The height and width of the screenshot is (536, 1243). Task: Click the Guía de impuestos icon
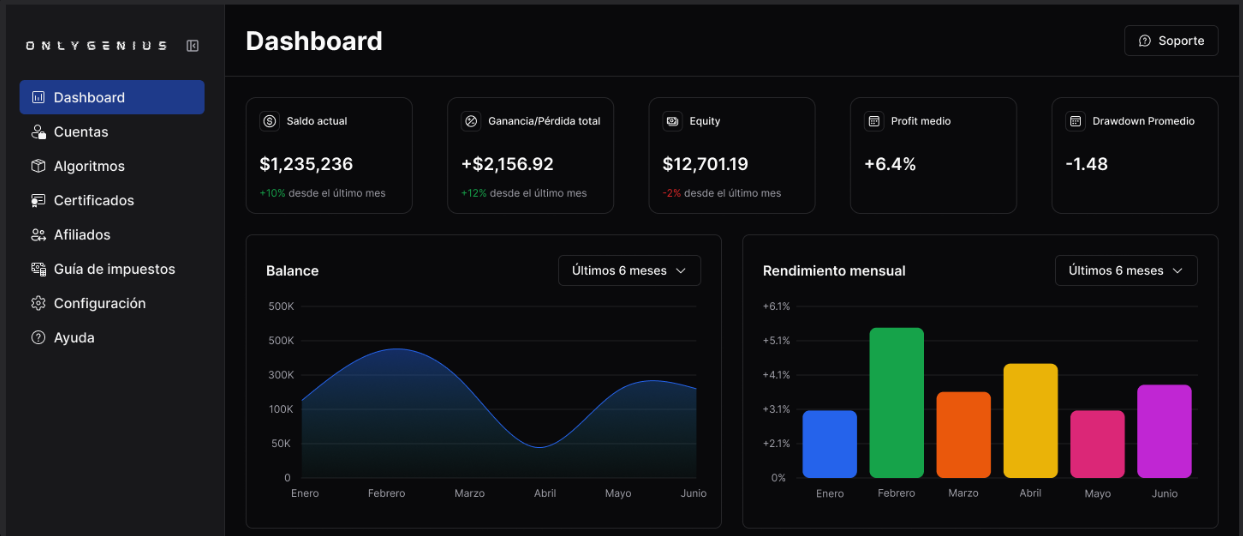tap(38, 269)
